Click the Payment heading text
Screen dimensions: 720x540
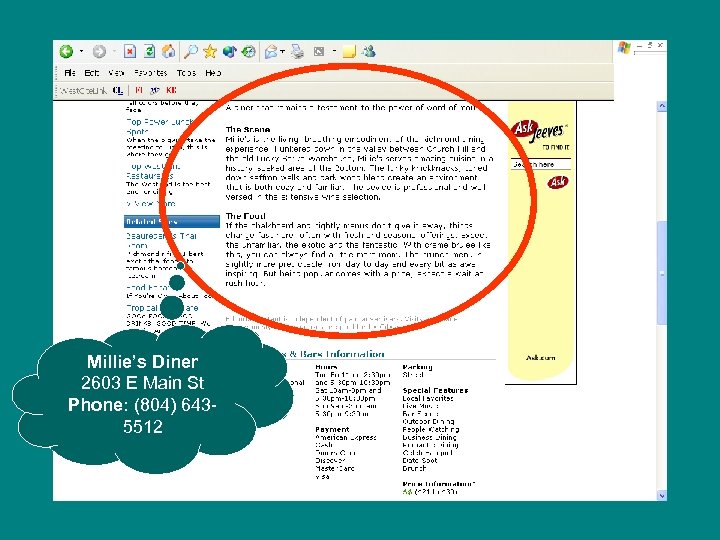click(332, 429)
